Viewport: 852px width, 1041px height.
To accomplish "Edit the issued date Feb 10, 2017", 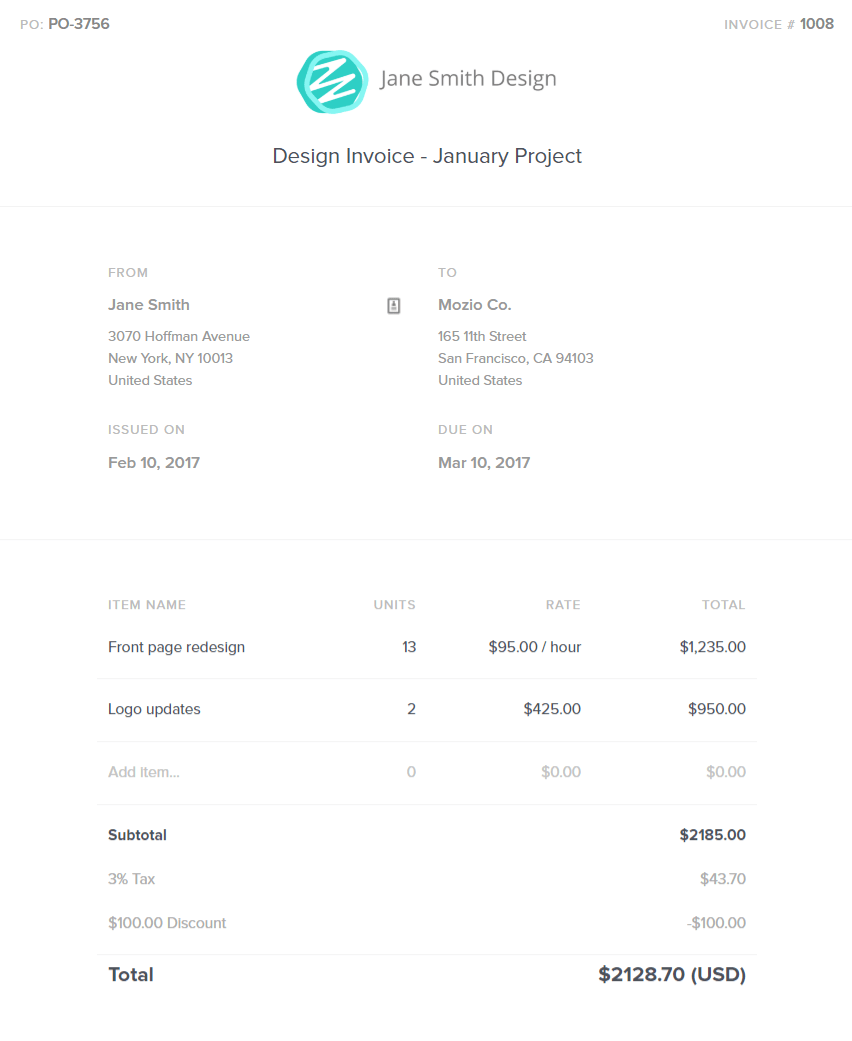I will tap(154, 463).
